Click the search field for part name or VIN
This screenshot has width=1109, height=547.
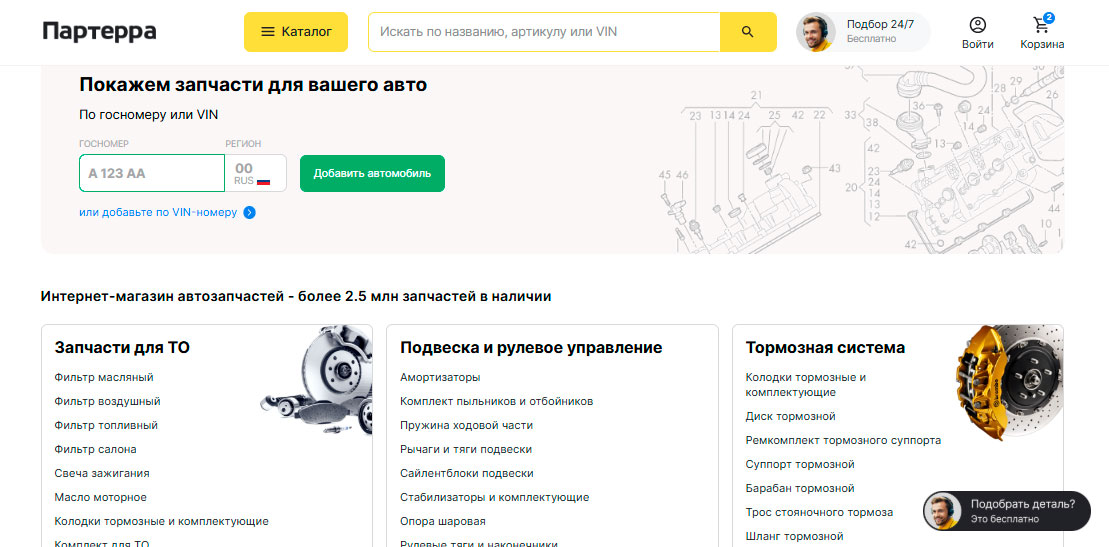[x=544, y=32]
